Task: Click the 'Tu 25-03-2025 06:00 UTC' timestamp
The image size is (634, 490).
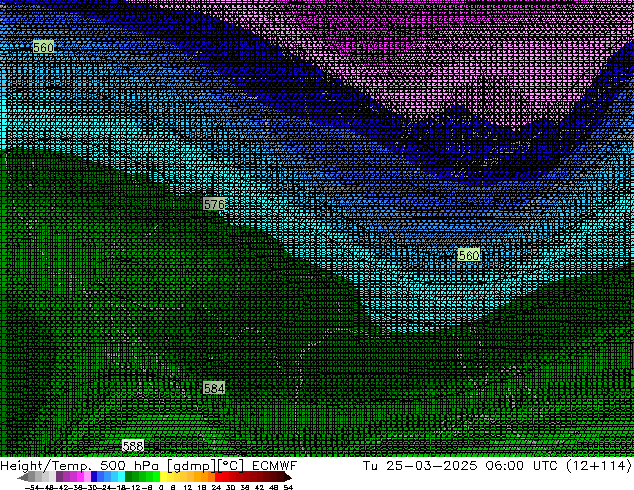Action: tap(459, 465)
